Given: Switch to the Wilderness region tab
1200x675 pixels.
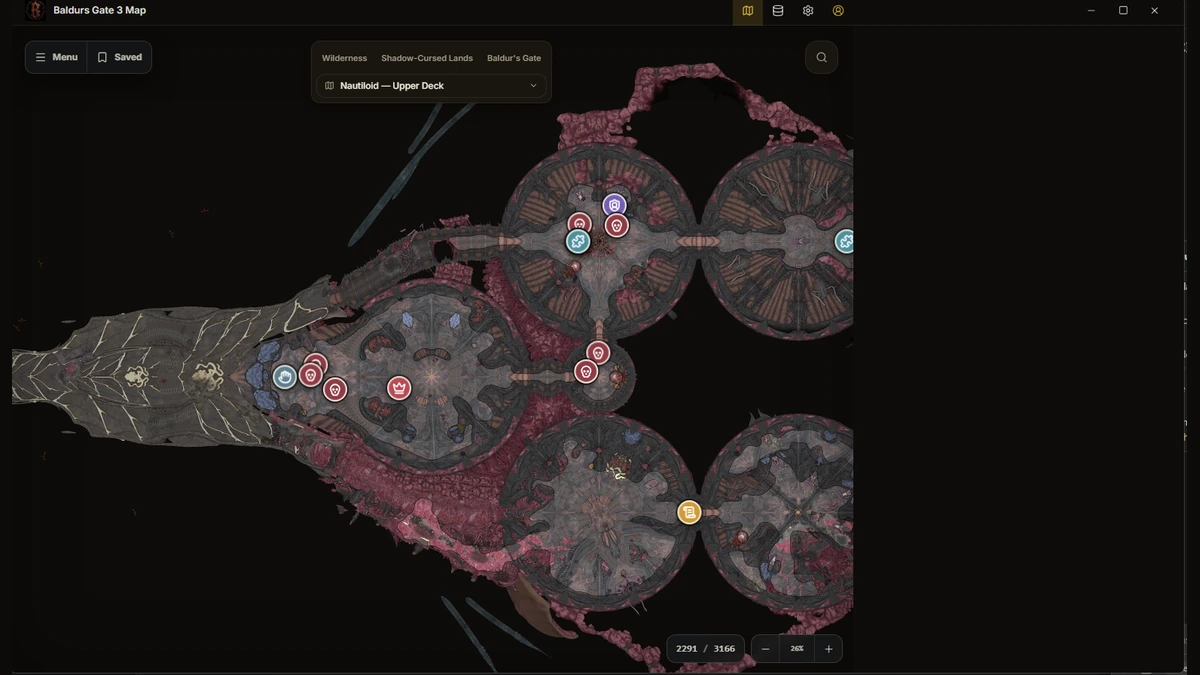Looking at the screenshot, I should coord(344,58).
